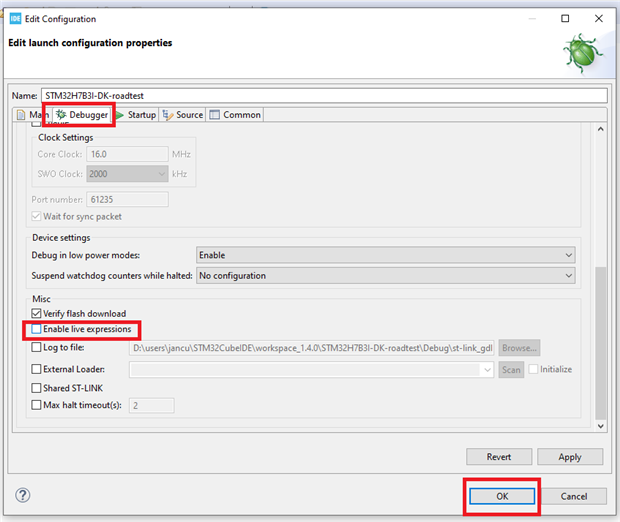620x522 pixels.
Task: Click the Misc group label
Action: (42, 299)
